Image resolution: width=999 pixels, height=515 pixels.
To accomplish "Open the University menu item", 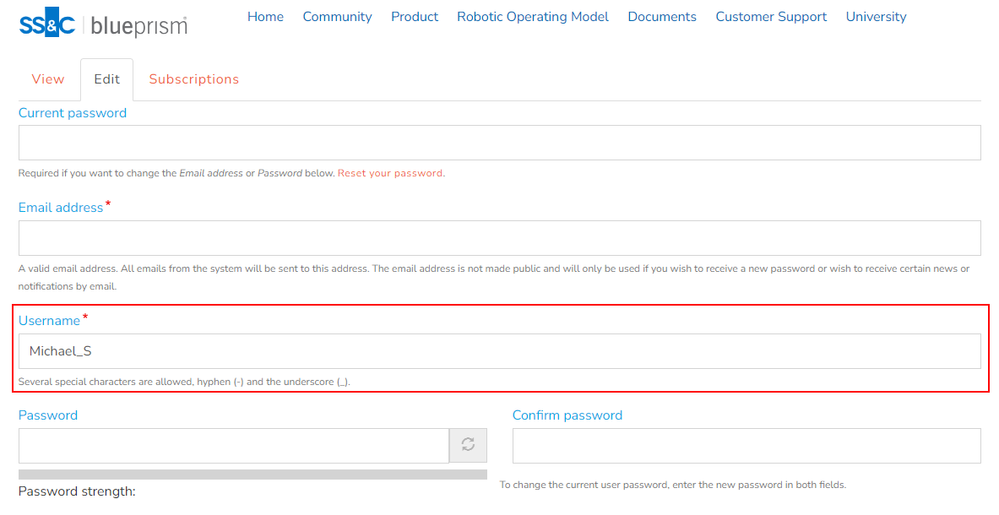I will (876, 17).
